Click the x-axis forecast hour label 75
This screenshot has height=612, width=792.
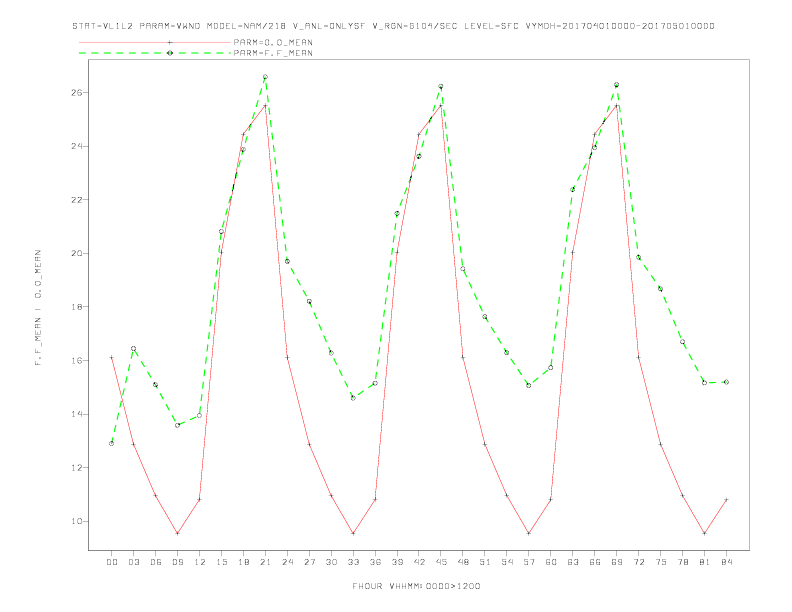tap(661, 562)
